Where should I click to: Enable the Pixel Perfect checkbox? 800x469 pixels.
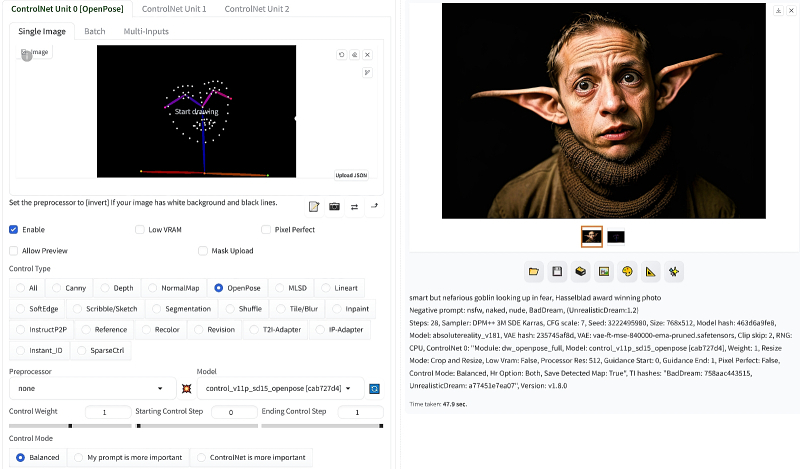[266, 229]
